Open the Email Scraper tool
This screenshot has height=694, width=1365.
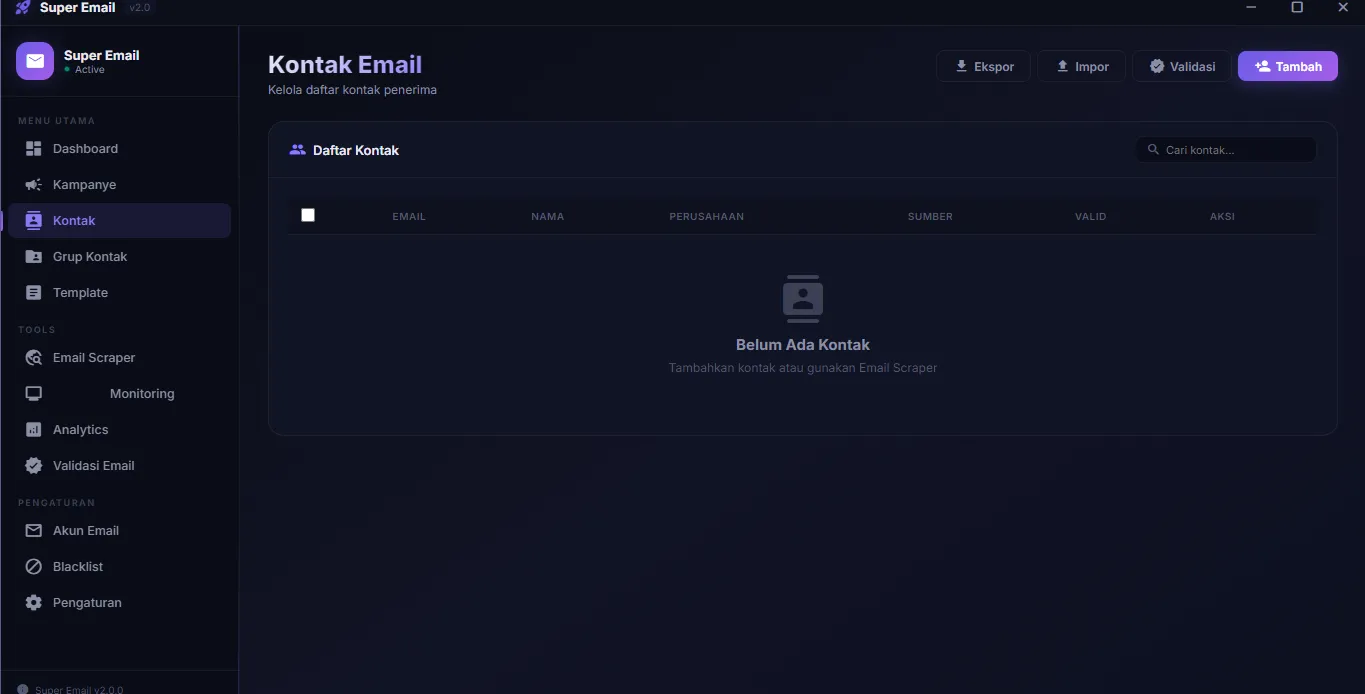pos(119,358)
